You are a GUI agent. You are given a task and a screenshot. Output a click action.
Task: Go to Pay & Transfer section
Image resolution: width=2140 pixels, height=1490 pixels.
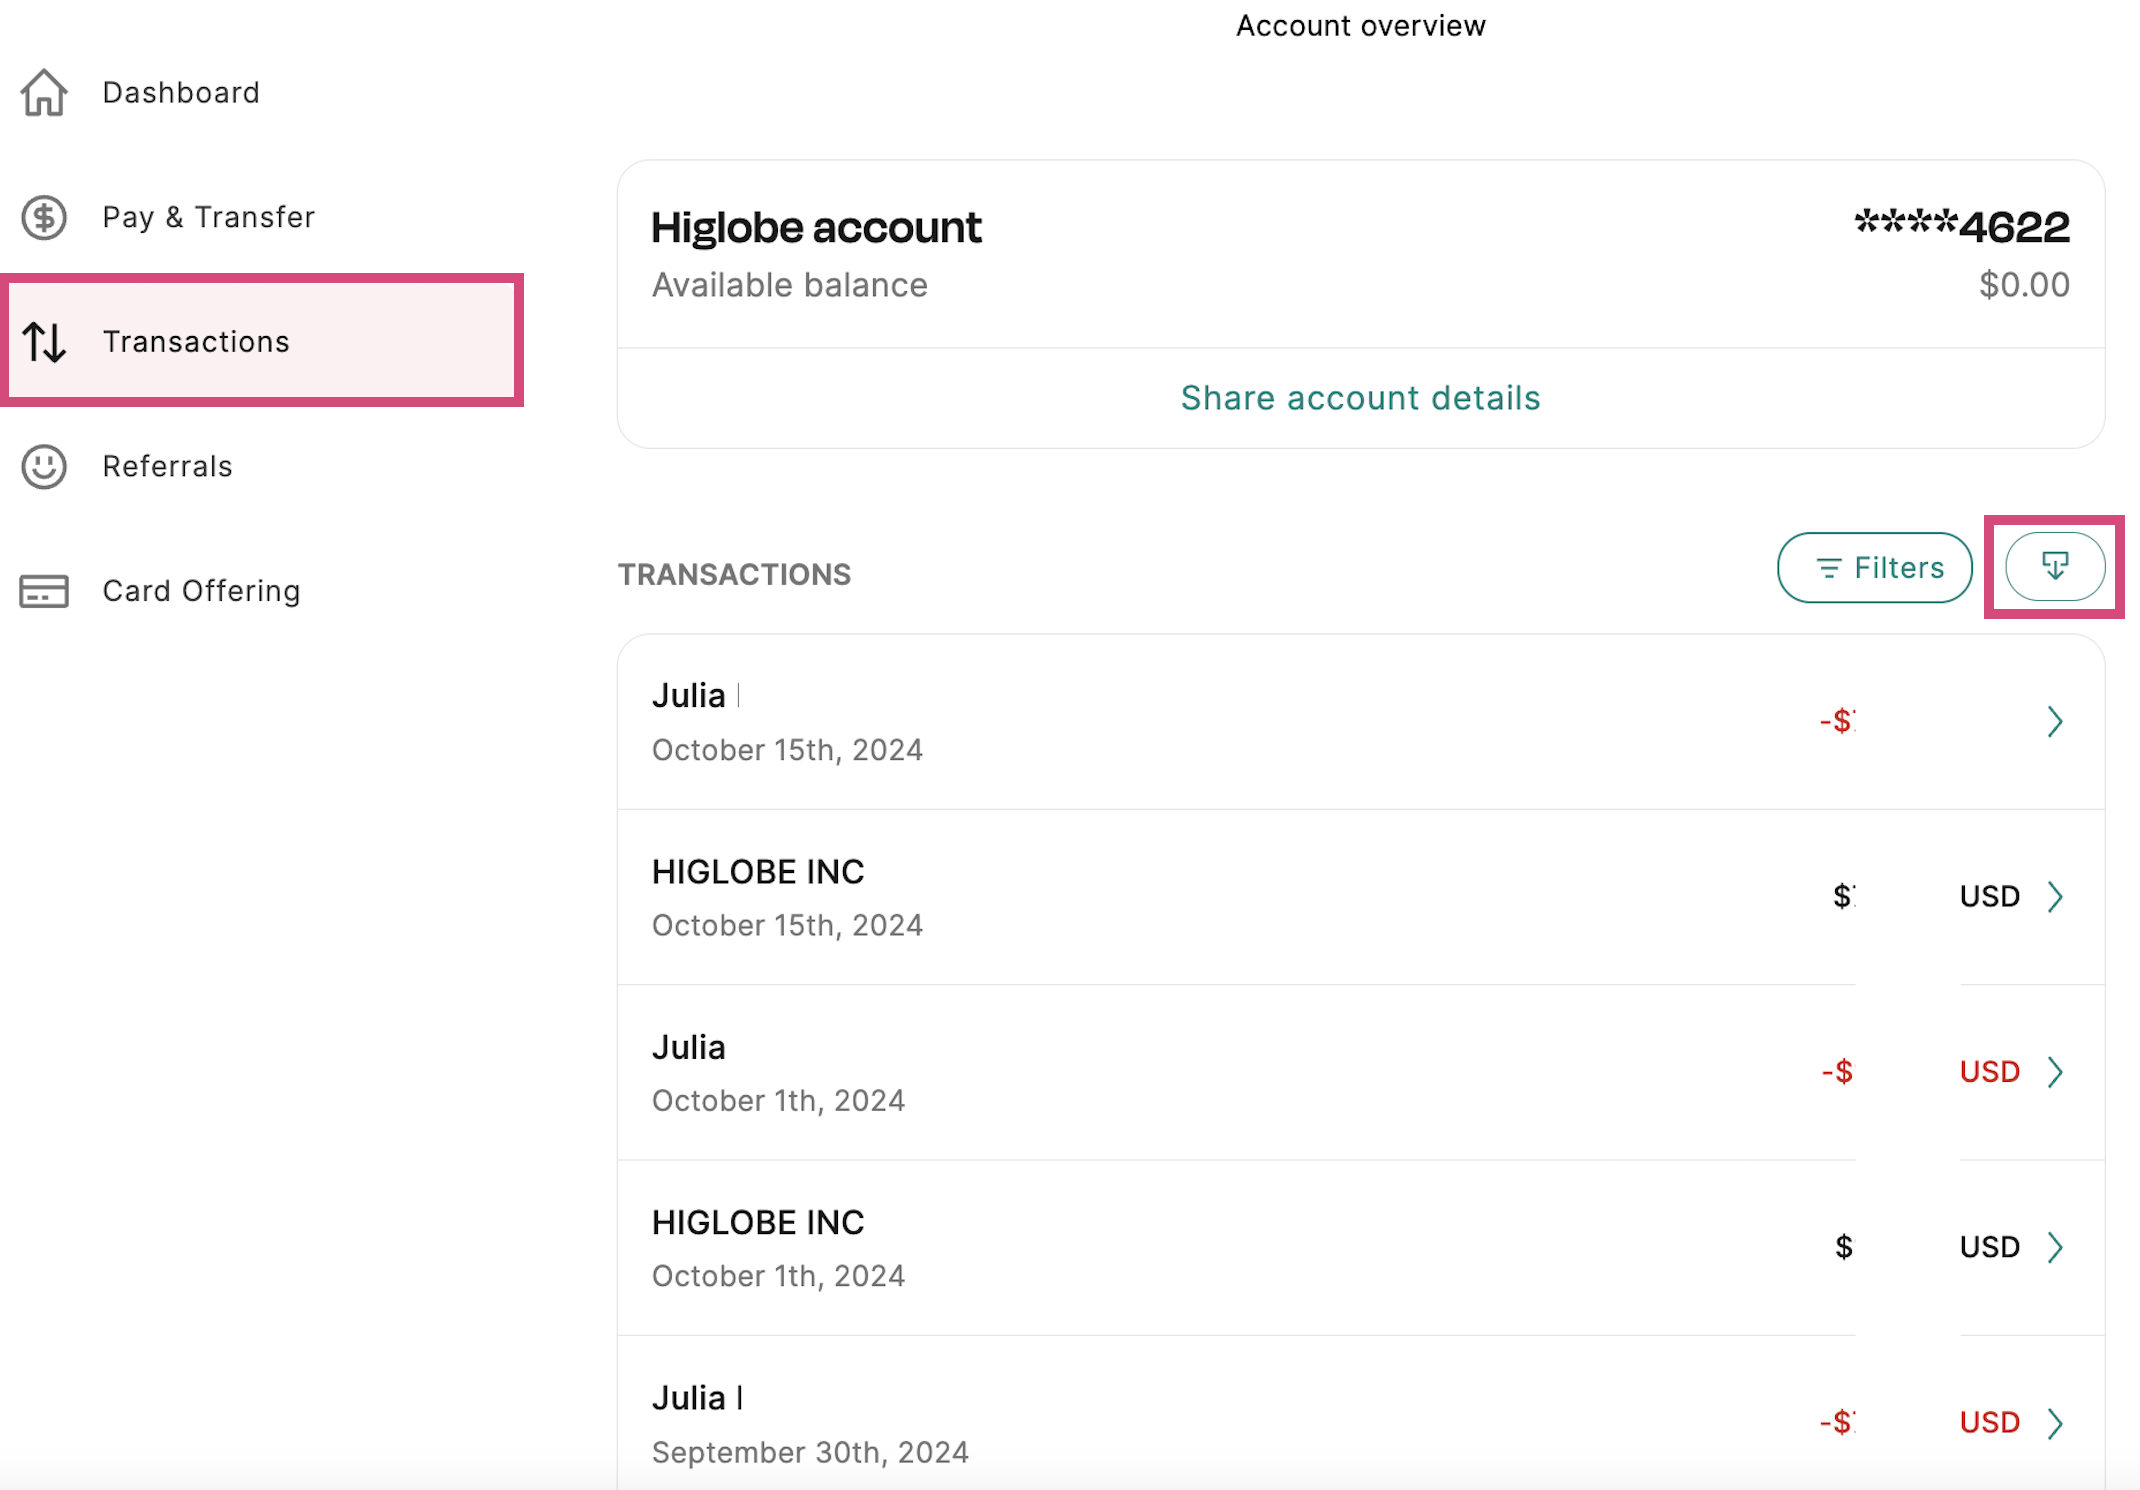point(208,217)
